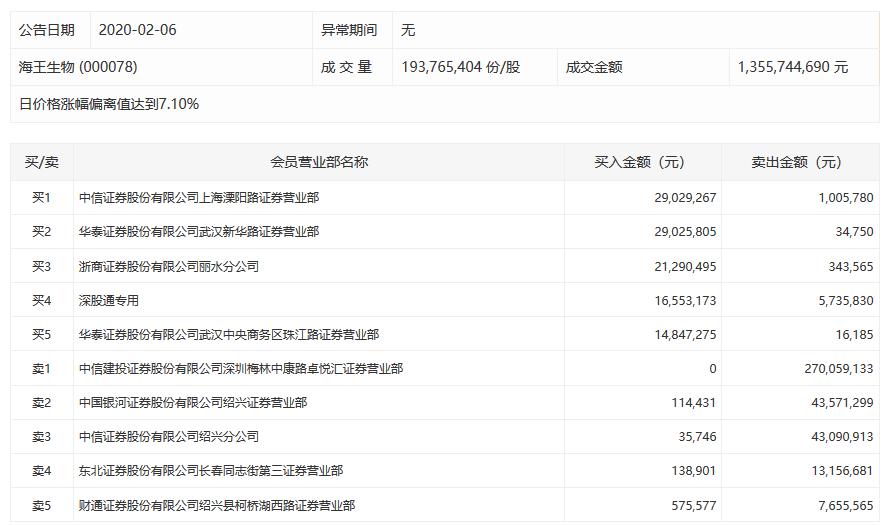Click the 深股通专用 entry
This screenshot has height=525, width=884.
pos(109,301)
